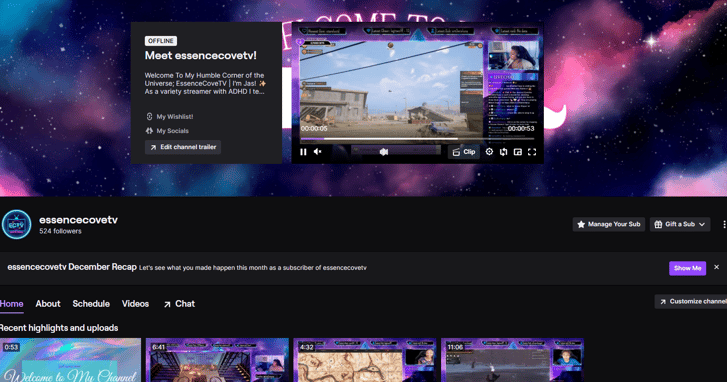Viewport: 727px width, 382px height.
Task: Open the three-dot more options menu
Action: pos(724,224)
